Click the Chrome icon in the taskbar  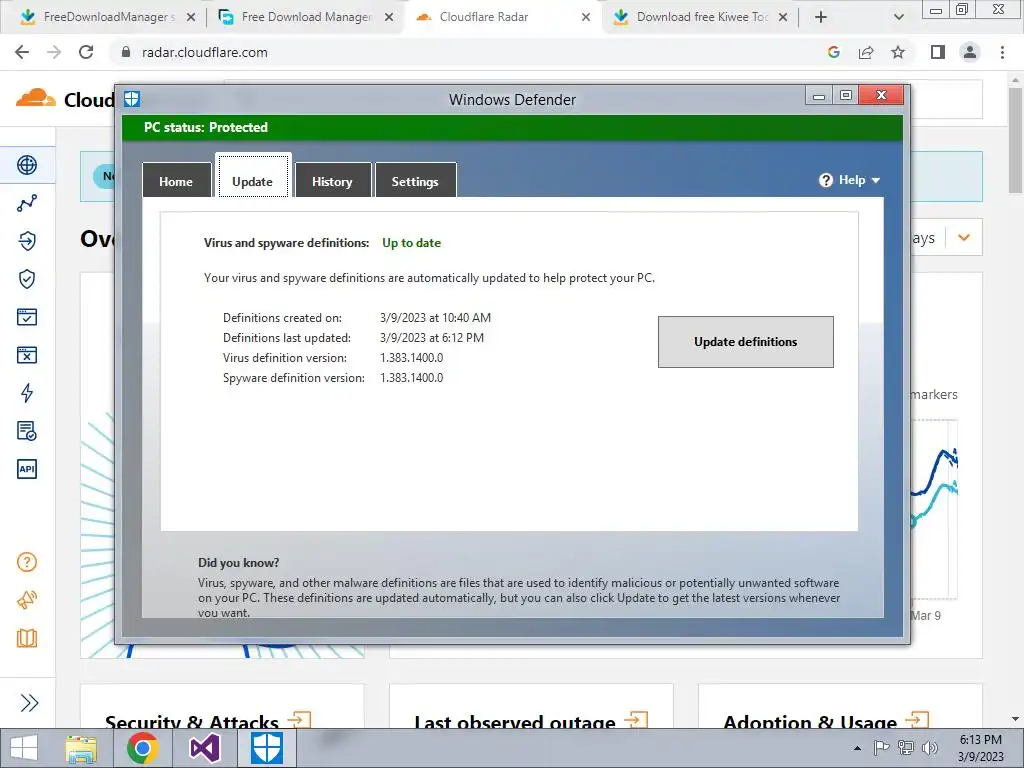pyautogui.click(x=142, y=748)
